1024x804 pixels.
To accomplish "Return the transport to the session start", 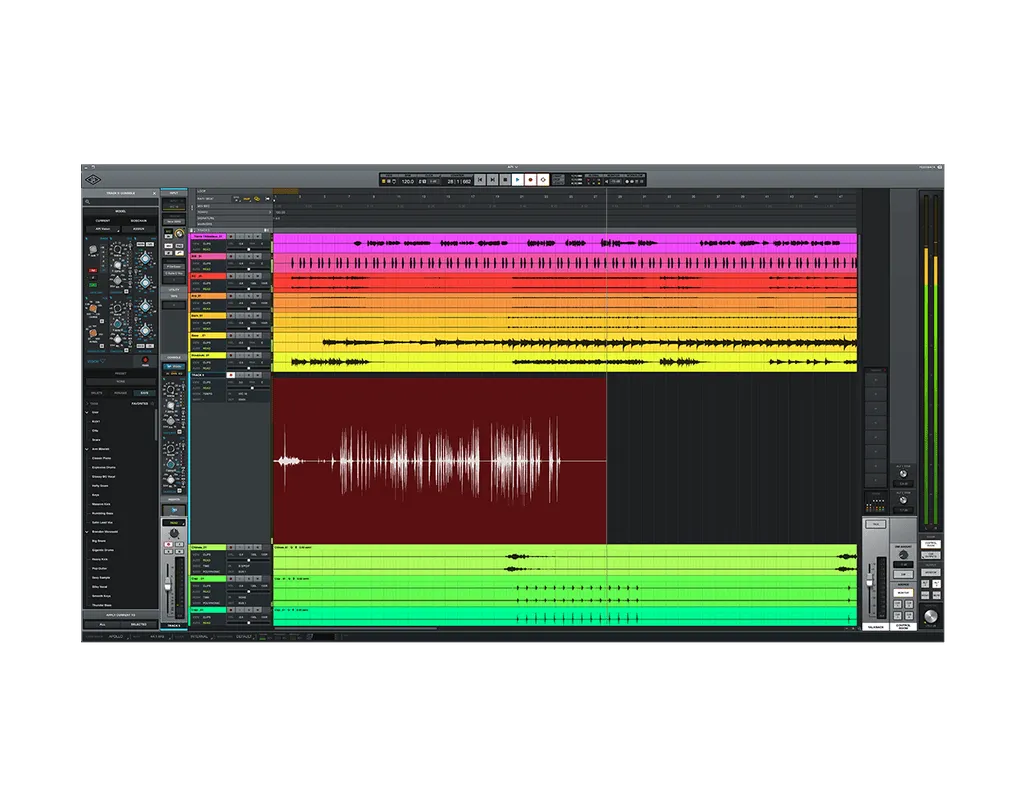I will coord(480,180).
